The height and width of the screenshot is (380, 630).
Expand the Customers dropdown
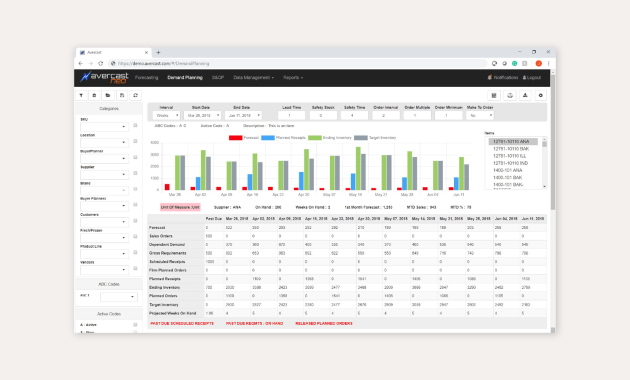tap(104, 222)
